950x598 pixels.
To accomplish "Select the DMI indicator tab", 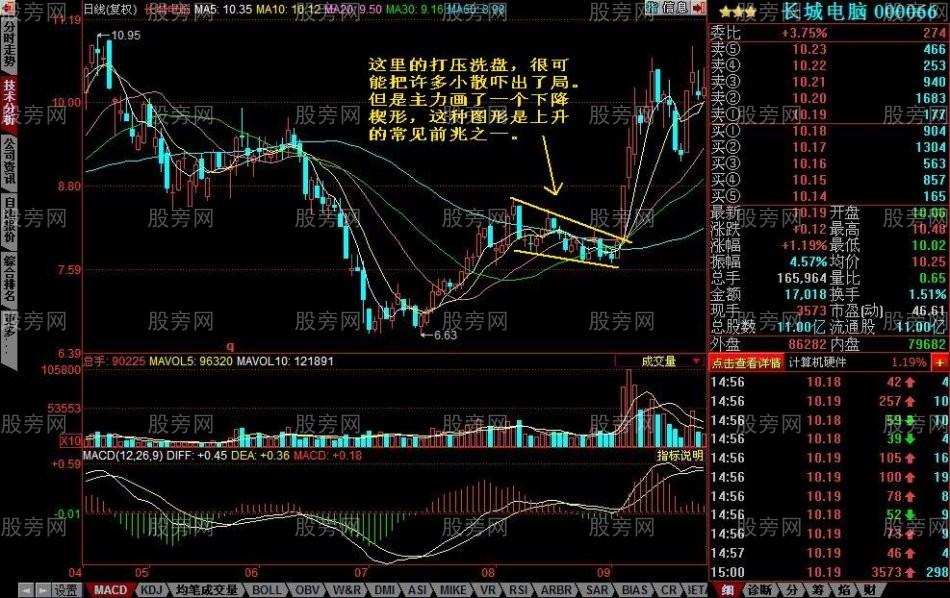I will pyautogui.click(x=385, y=590).
